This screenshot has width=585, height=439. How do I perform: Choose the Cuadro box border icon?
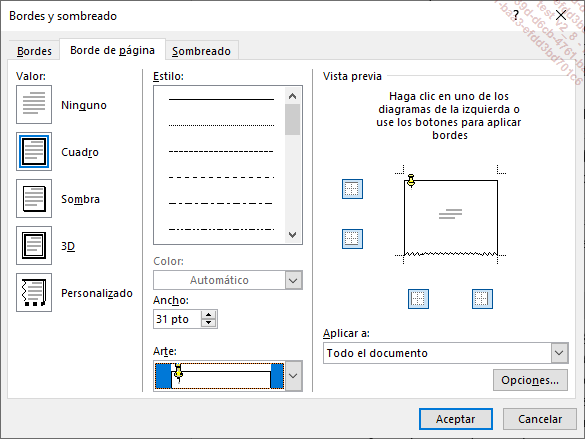34,151
